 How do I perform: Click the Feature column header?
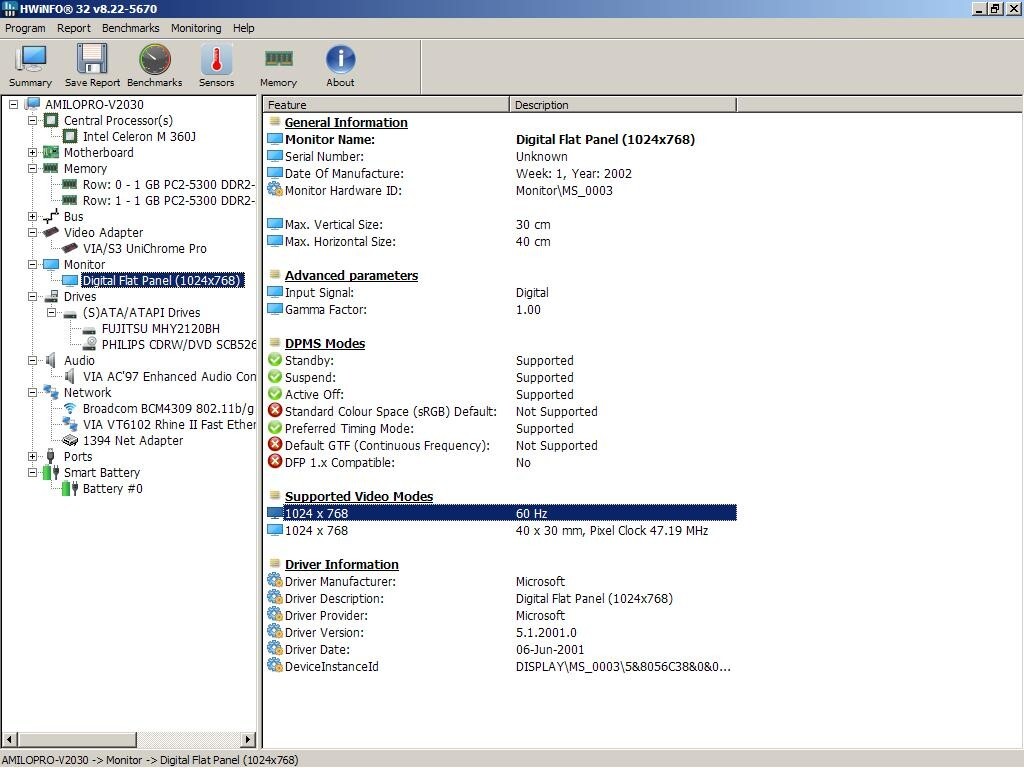(386, 104)
